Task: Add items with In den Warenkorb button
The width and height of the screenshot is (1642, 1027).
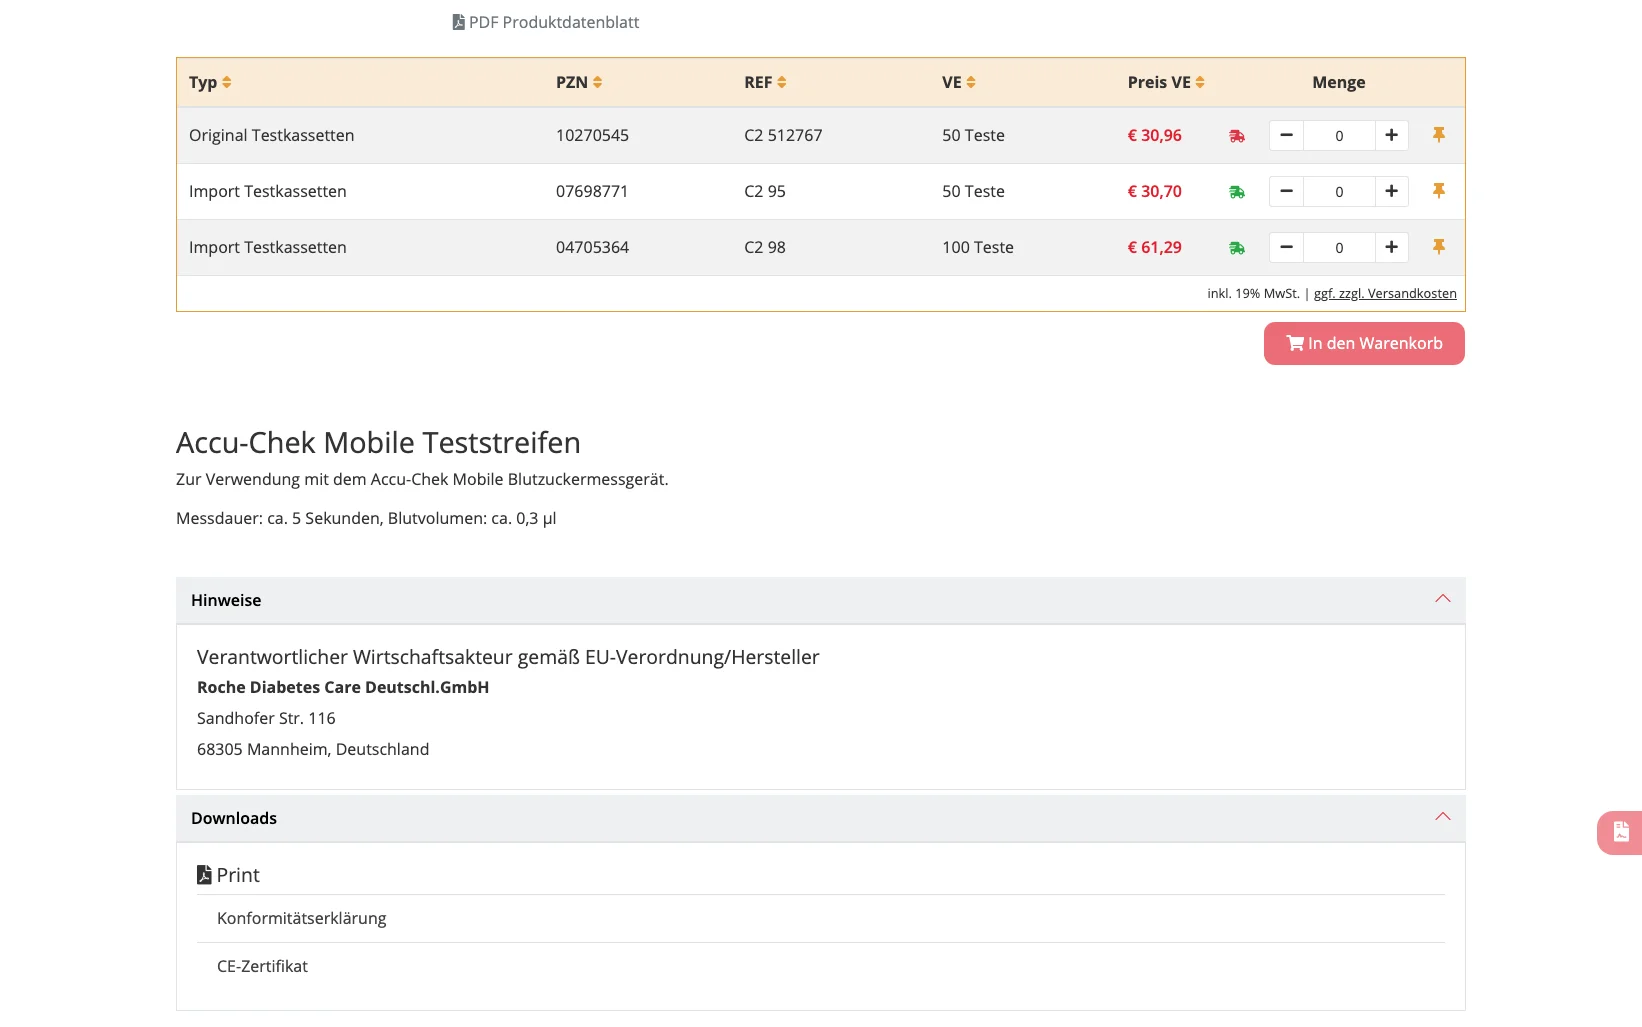Action: [x=1364, y=343]
